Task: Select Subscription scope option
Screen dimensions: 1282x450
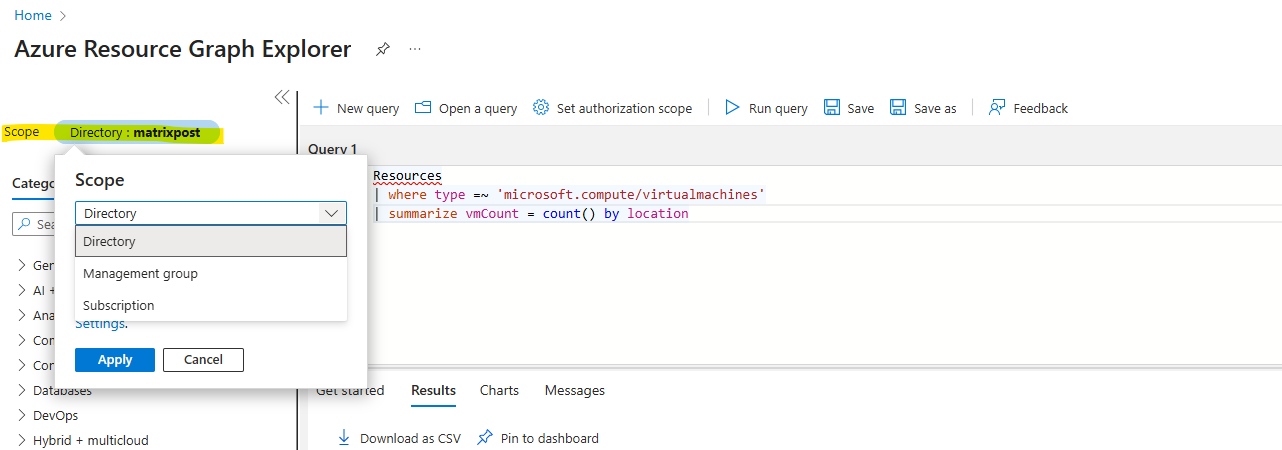Action: [211, 305]
